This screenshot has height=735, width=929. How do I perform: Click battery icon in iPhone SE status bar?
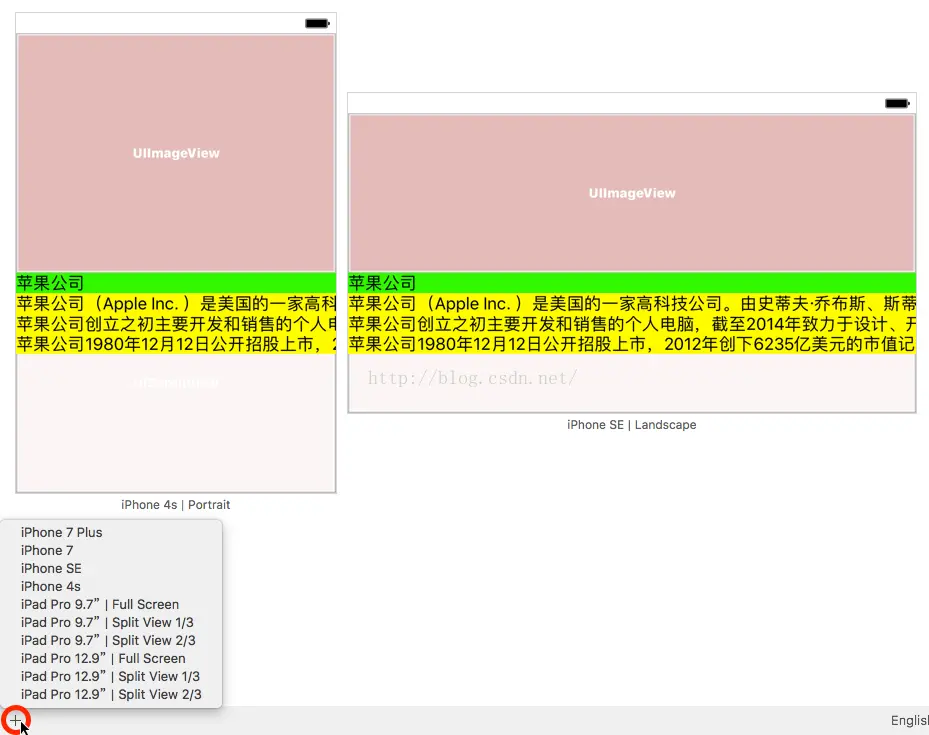click(897, 104)
